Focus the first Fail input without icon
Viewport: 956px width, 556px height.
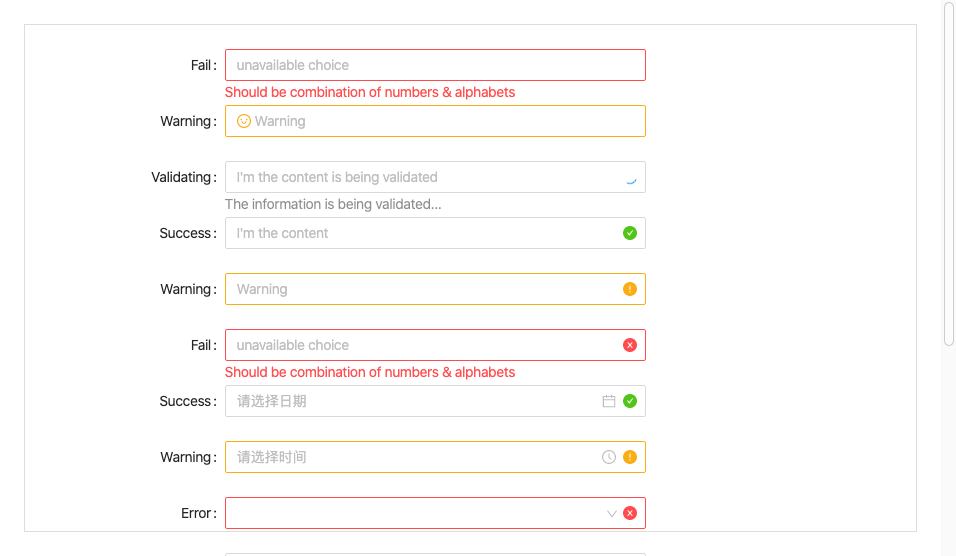(435, 65)
